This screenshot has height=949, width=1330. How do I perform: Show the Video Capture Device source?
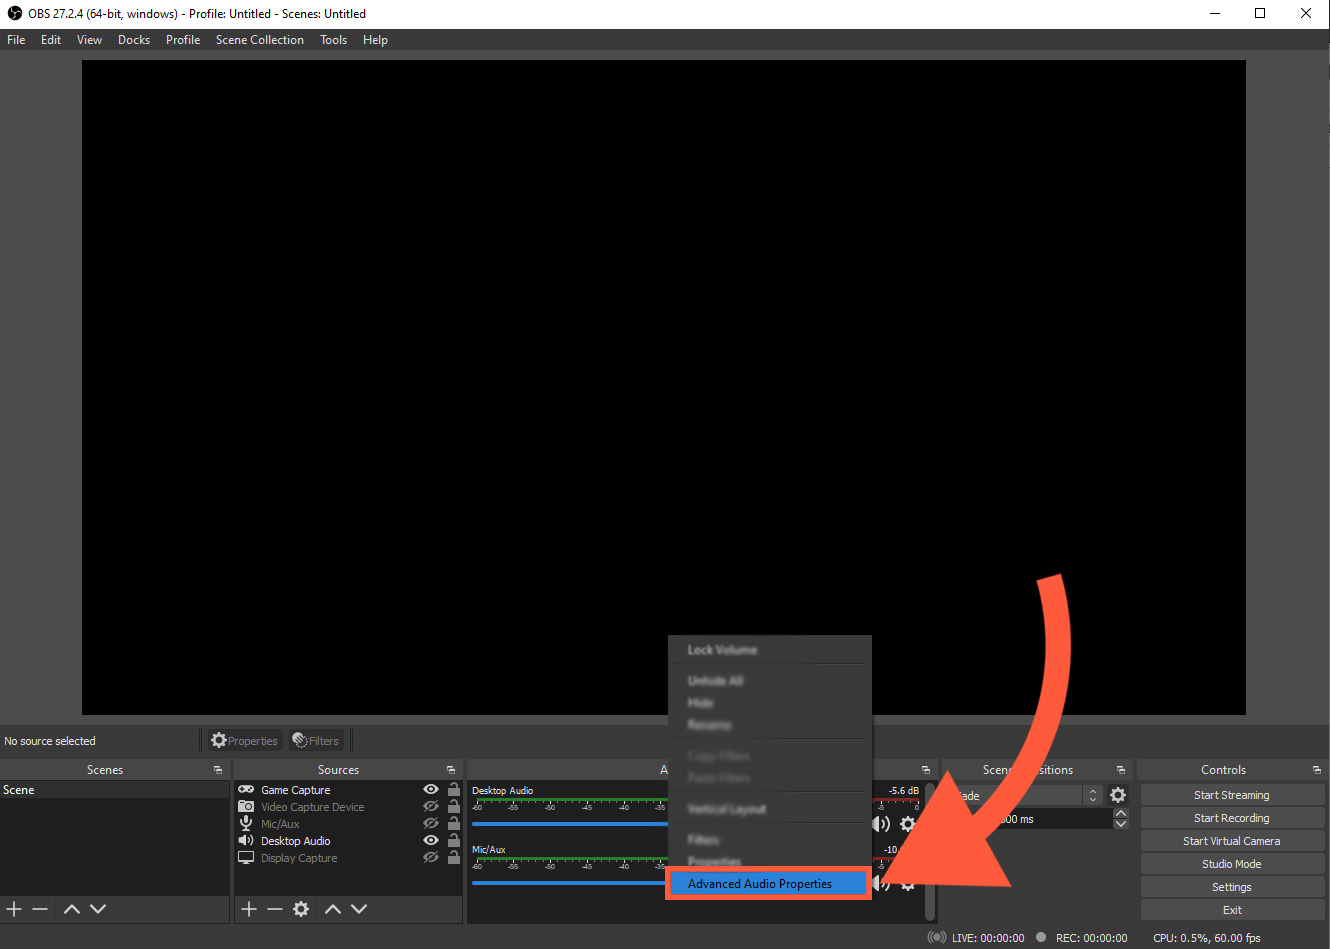[431, 807]
